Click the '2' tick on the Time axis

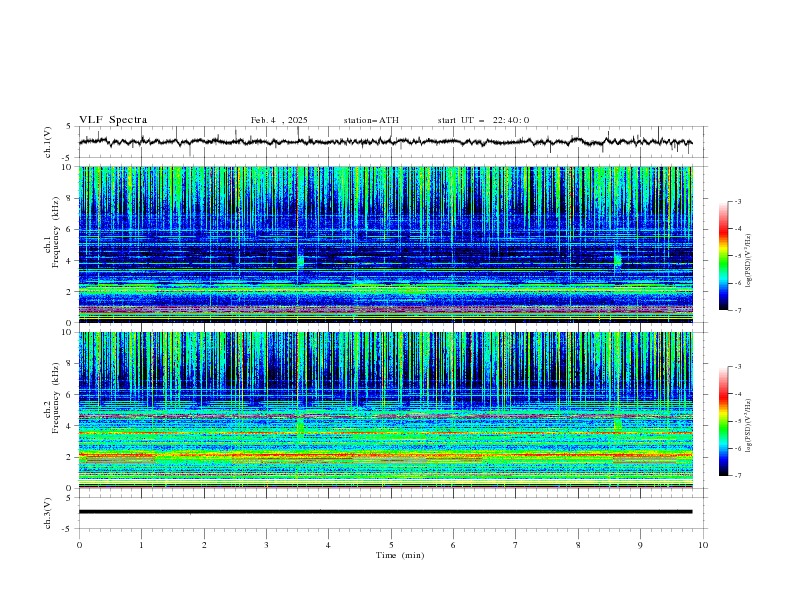tap(204, 545)
